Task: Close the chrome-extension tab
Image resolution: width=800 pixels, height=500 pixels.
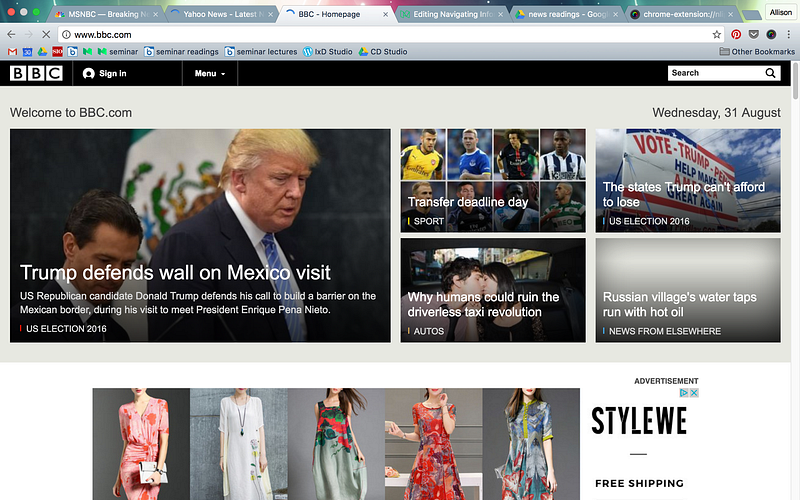Action: pyautogui.click(x=731, y=14)
